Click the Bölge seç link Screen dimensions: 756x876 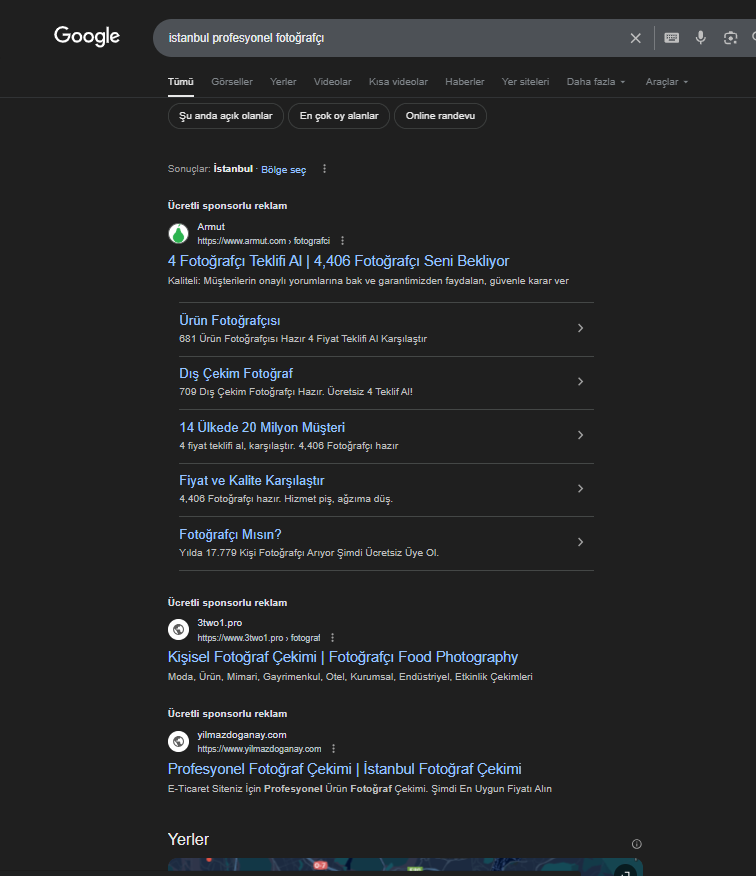click(283, 169)
